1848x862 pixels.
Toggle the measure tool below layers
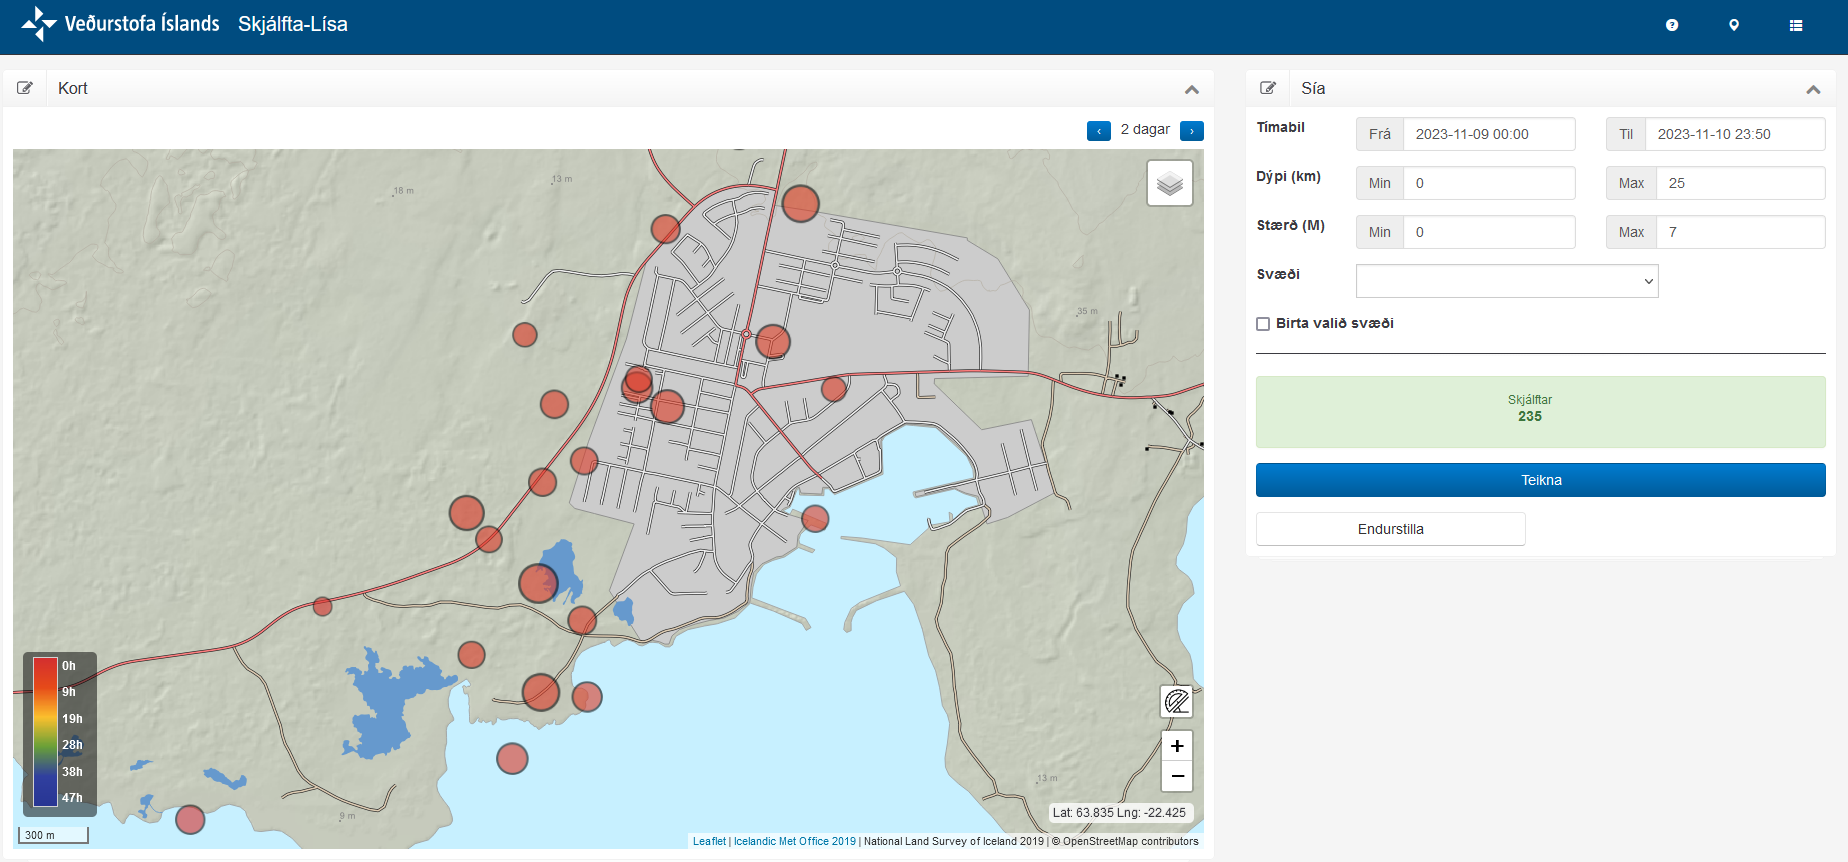(1177, 701)
